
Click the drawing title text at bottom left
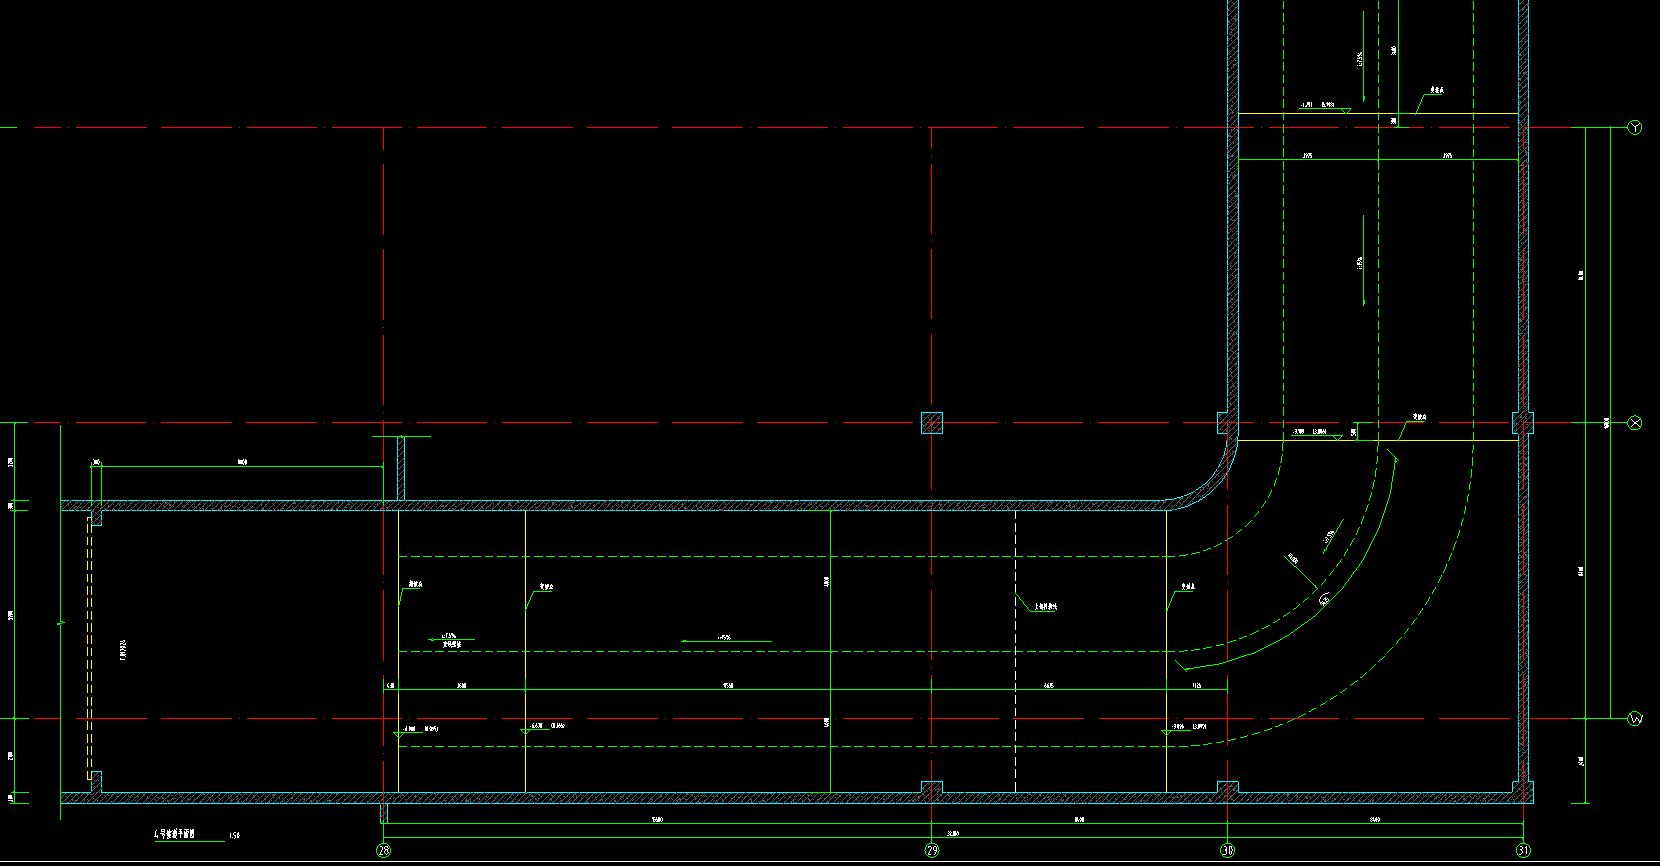174,833
